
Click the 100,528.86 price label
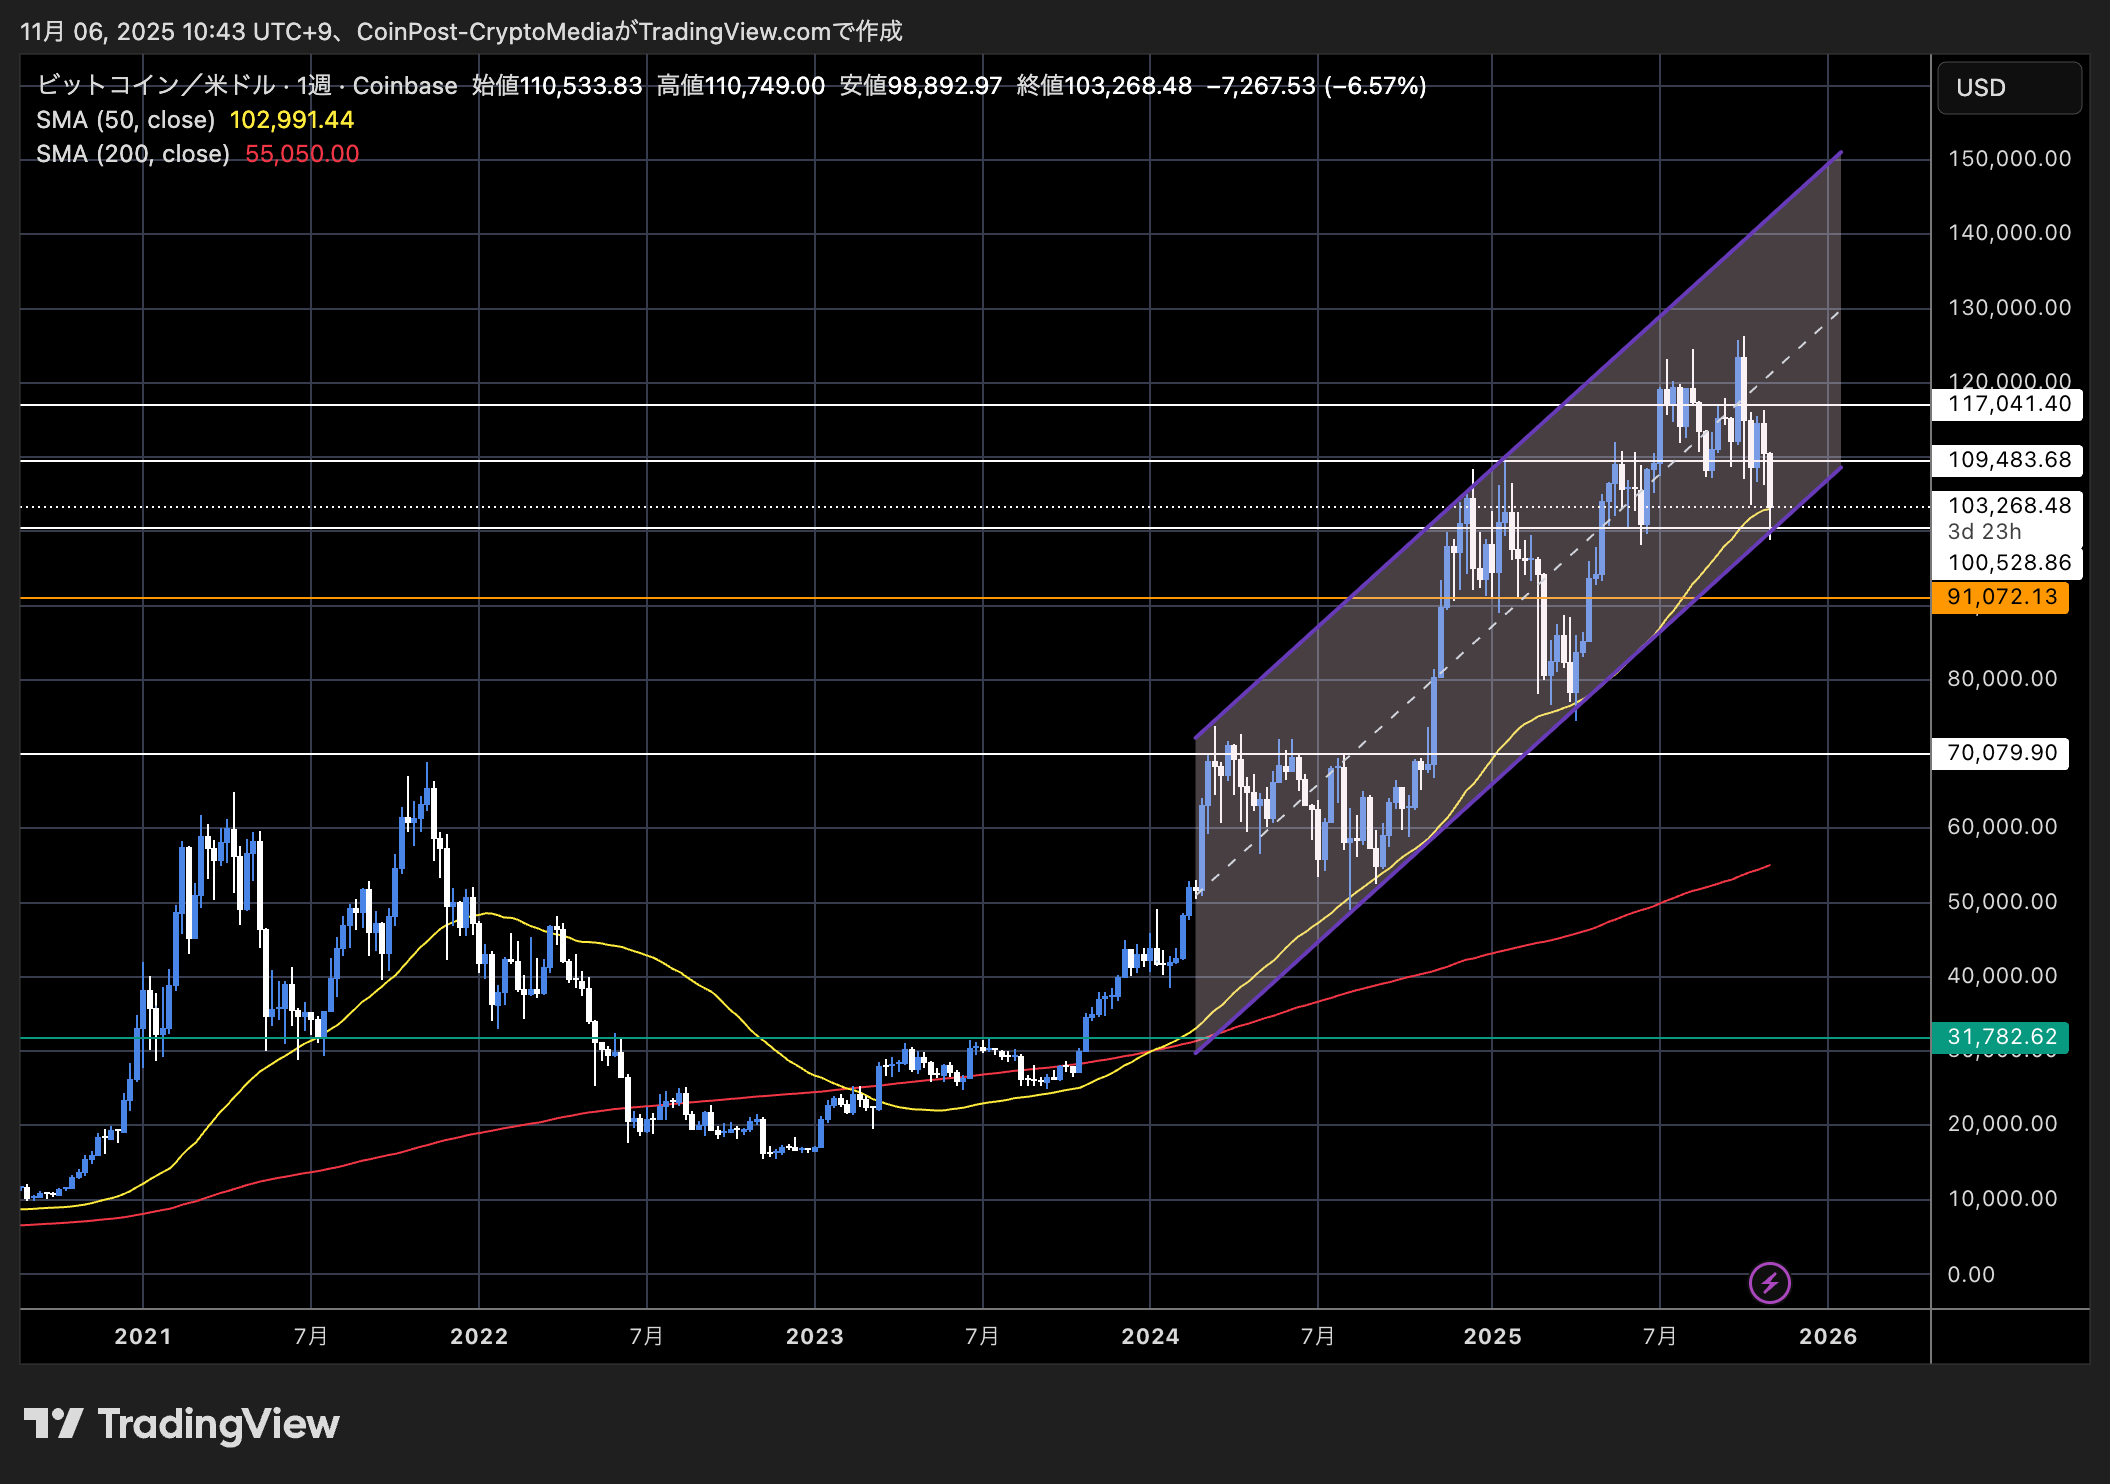[2008, 563]
